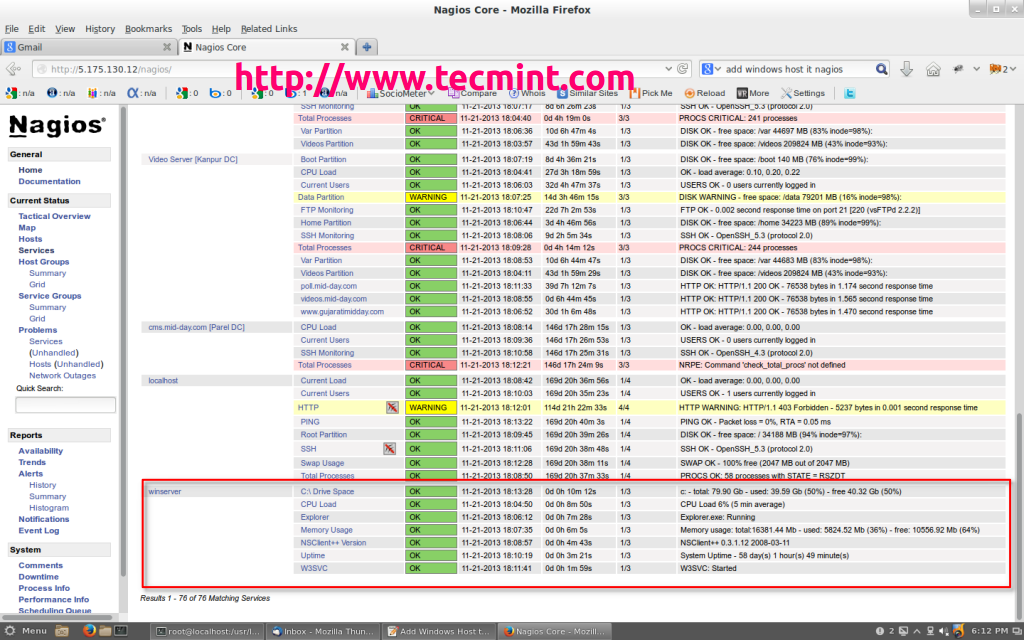
Task: Open Event Log link
Action: 39,530
